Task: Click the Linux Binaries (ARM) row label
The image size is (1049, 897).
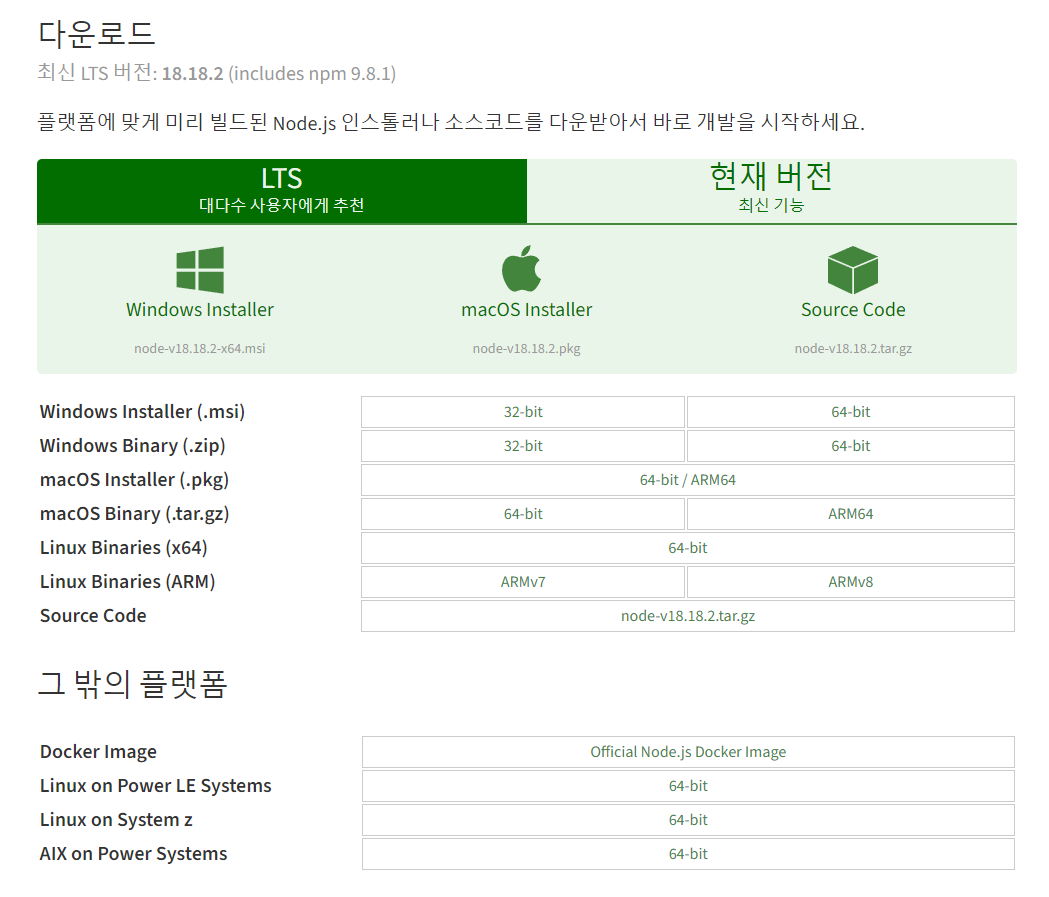Action: pos(127,582)
